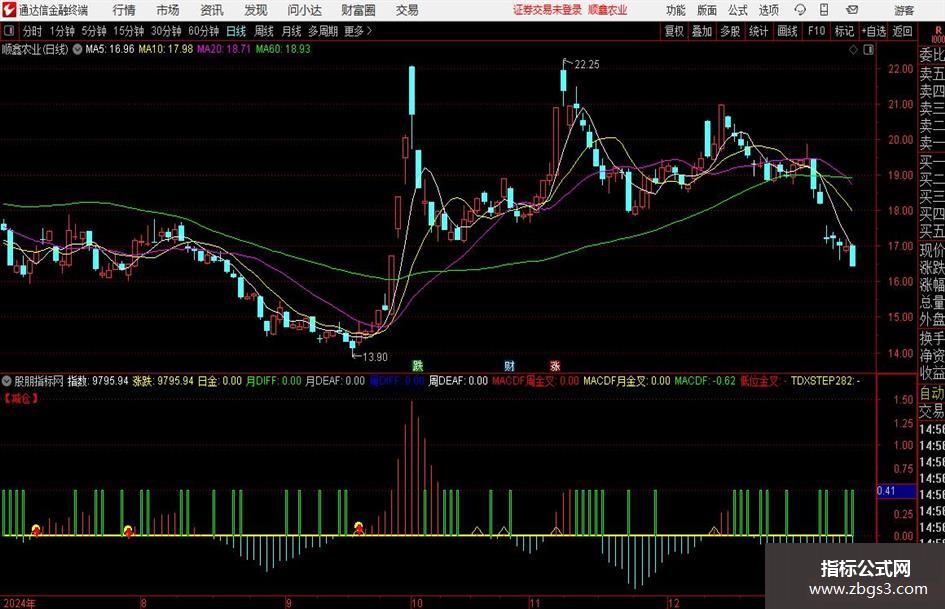Toggle the right info panel icon at chart top-right
The width and height of the screenshot is (945, 609).
pyautogui.click(x=868, y=50)
